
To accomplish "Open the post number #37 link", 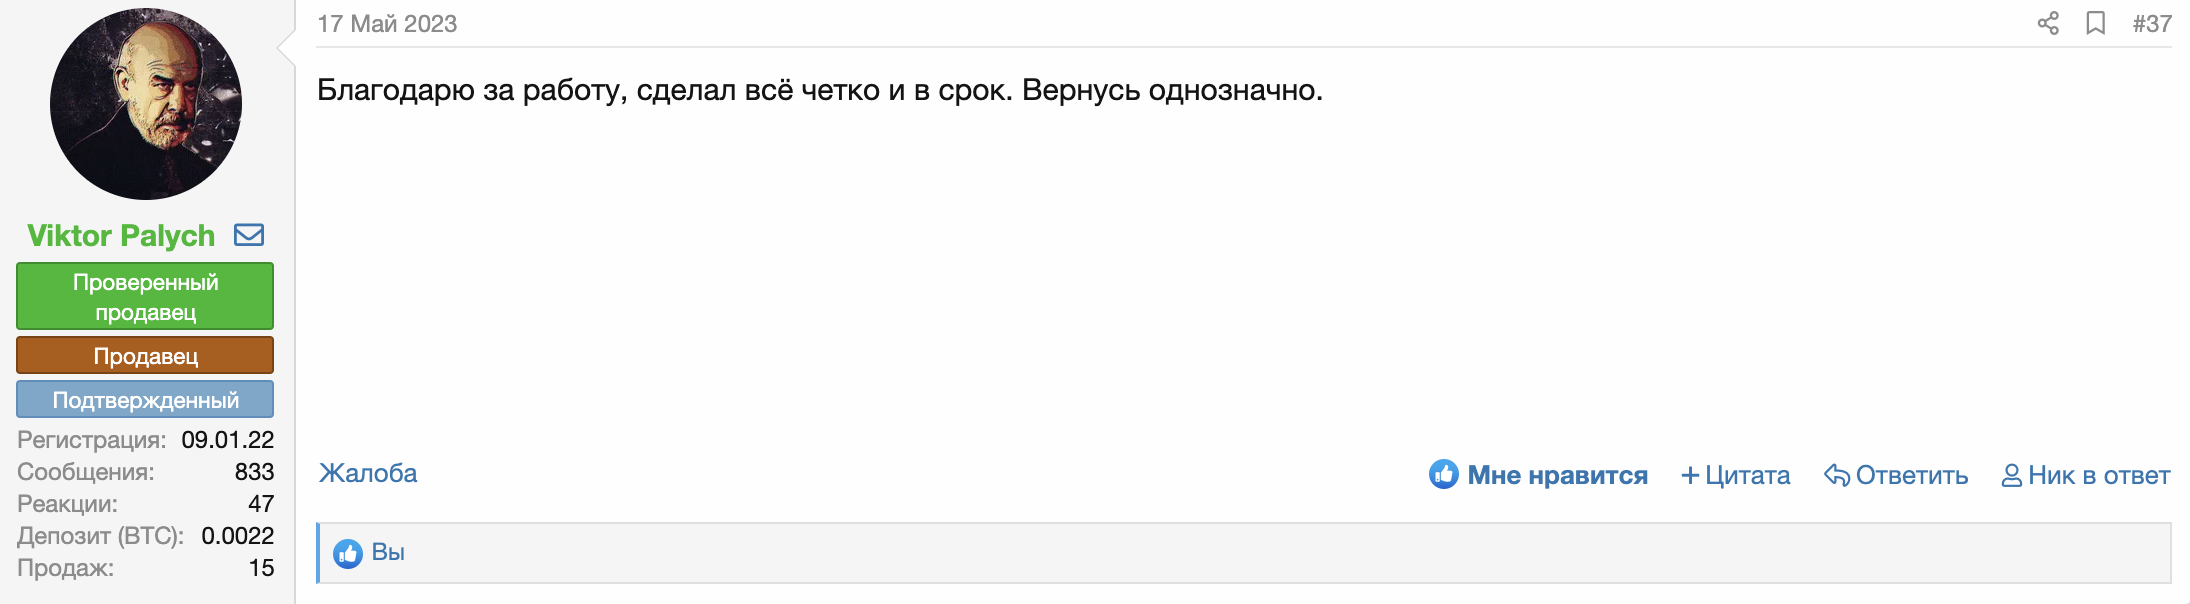I will click(x=2152, y=23).
